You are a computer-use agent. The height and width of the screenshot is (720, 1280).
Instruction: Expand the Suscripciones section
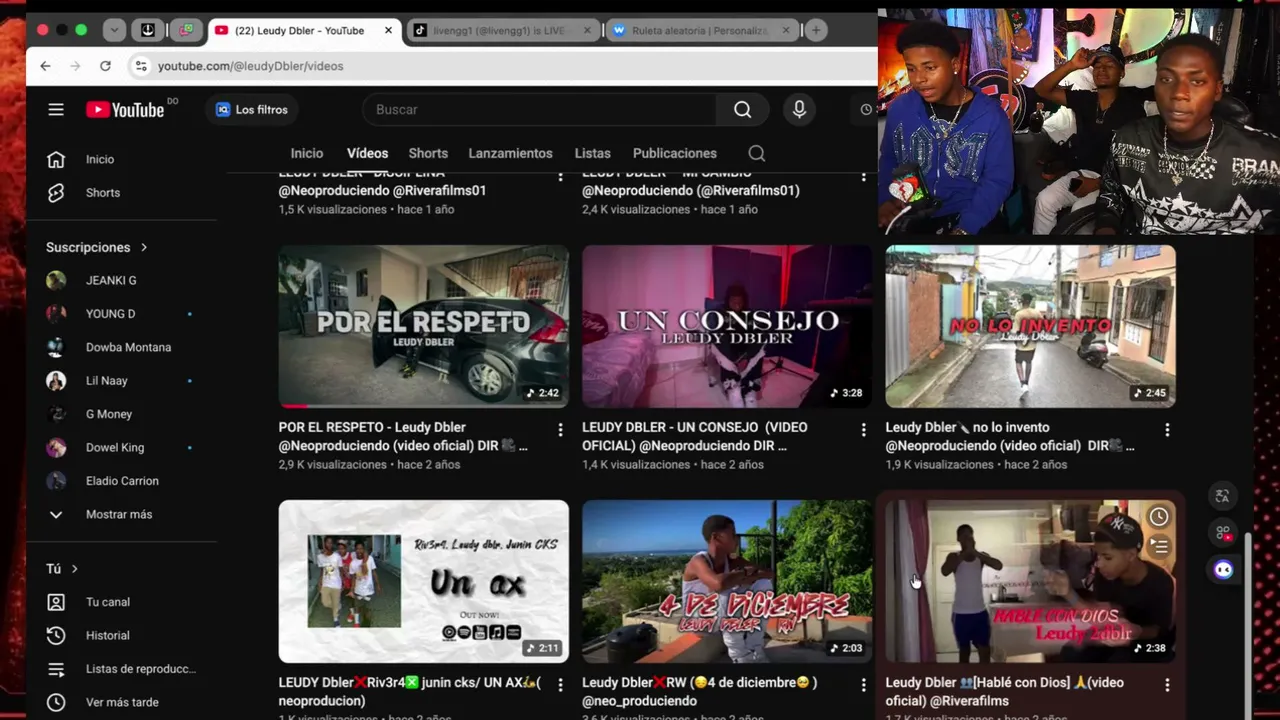click(97, 247)
